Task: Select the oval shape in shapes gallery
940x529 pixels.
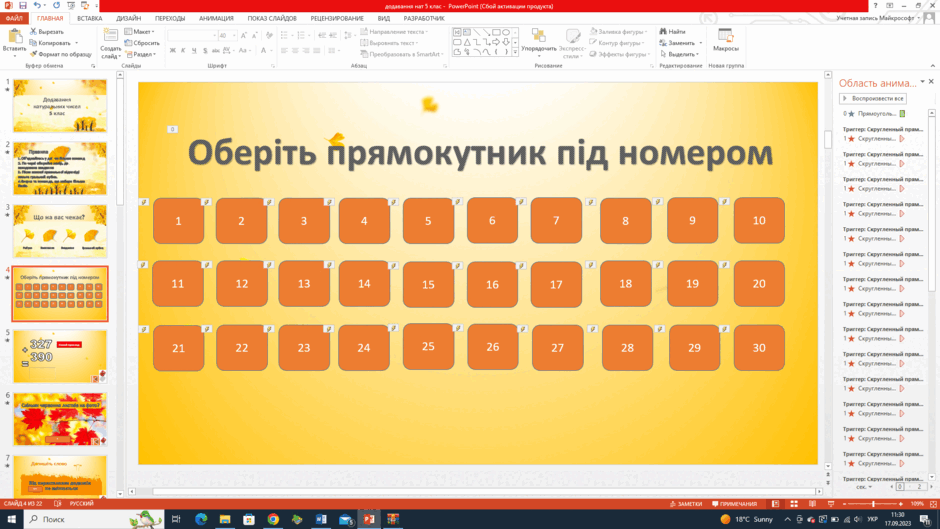Action: [x=506, y=32]
